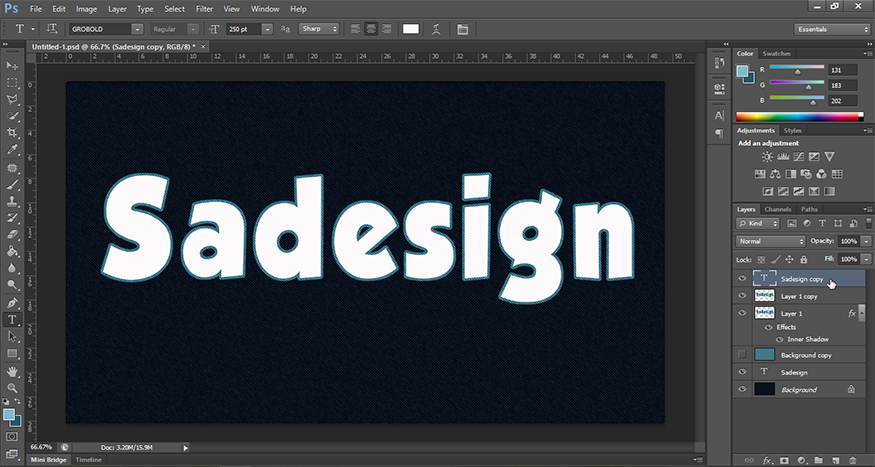
Task: Open the Fill slider dropdown arrow
Action: 866,259
